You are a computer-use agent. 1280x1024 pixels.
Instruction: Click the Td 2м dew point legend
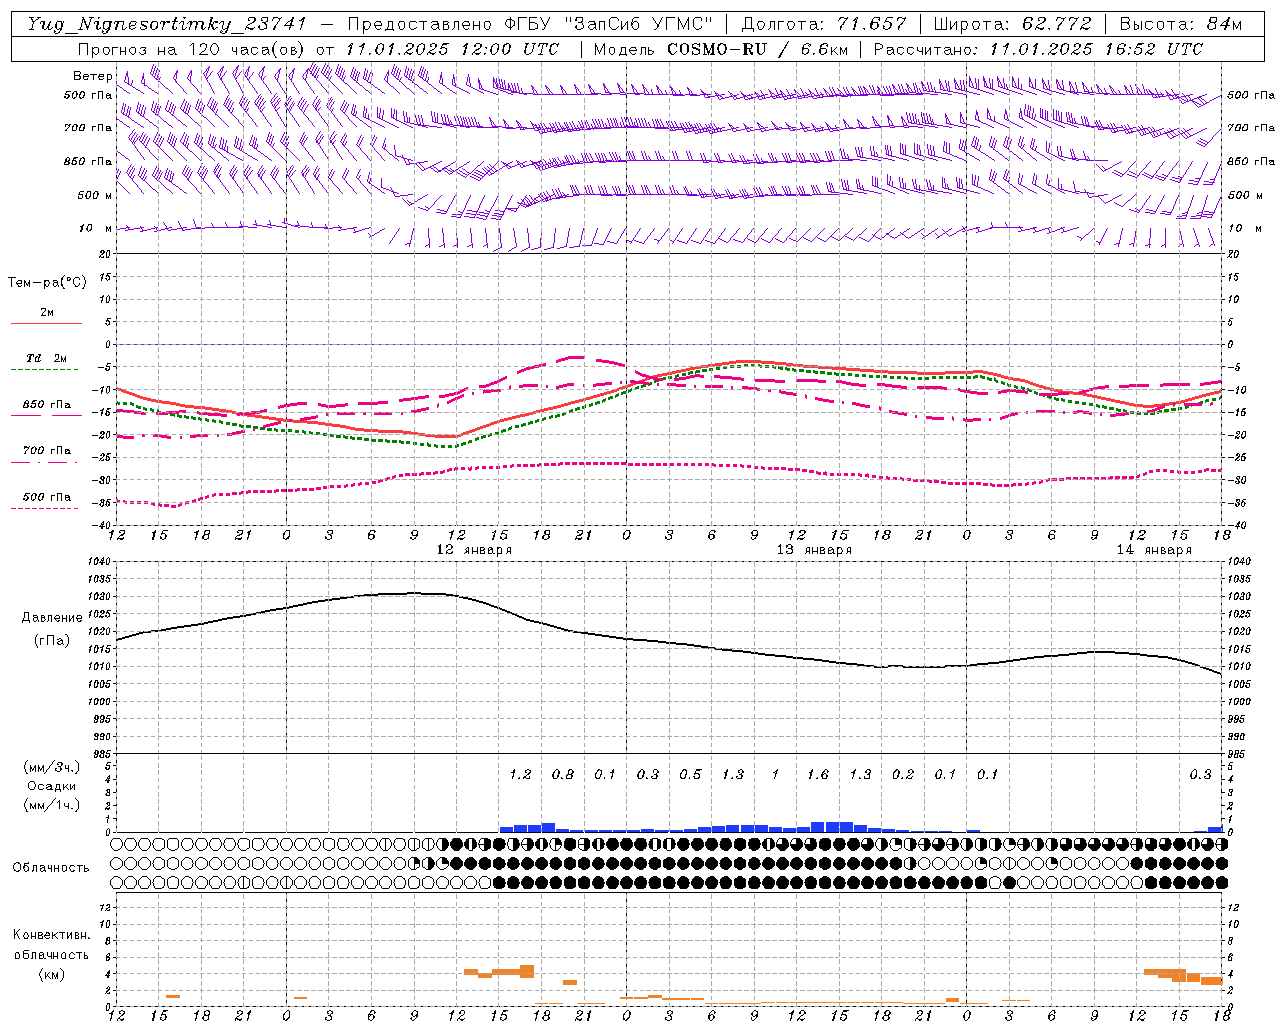pyautogui.click(x=46, y=359)
